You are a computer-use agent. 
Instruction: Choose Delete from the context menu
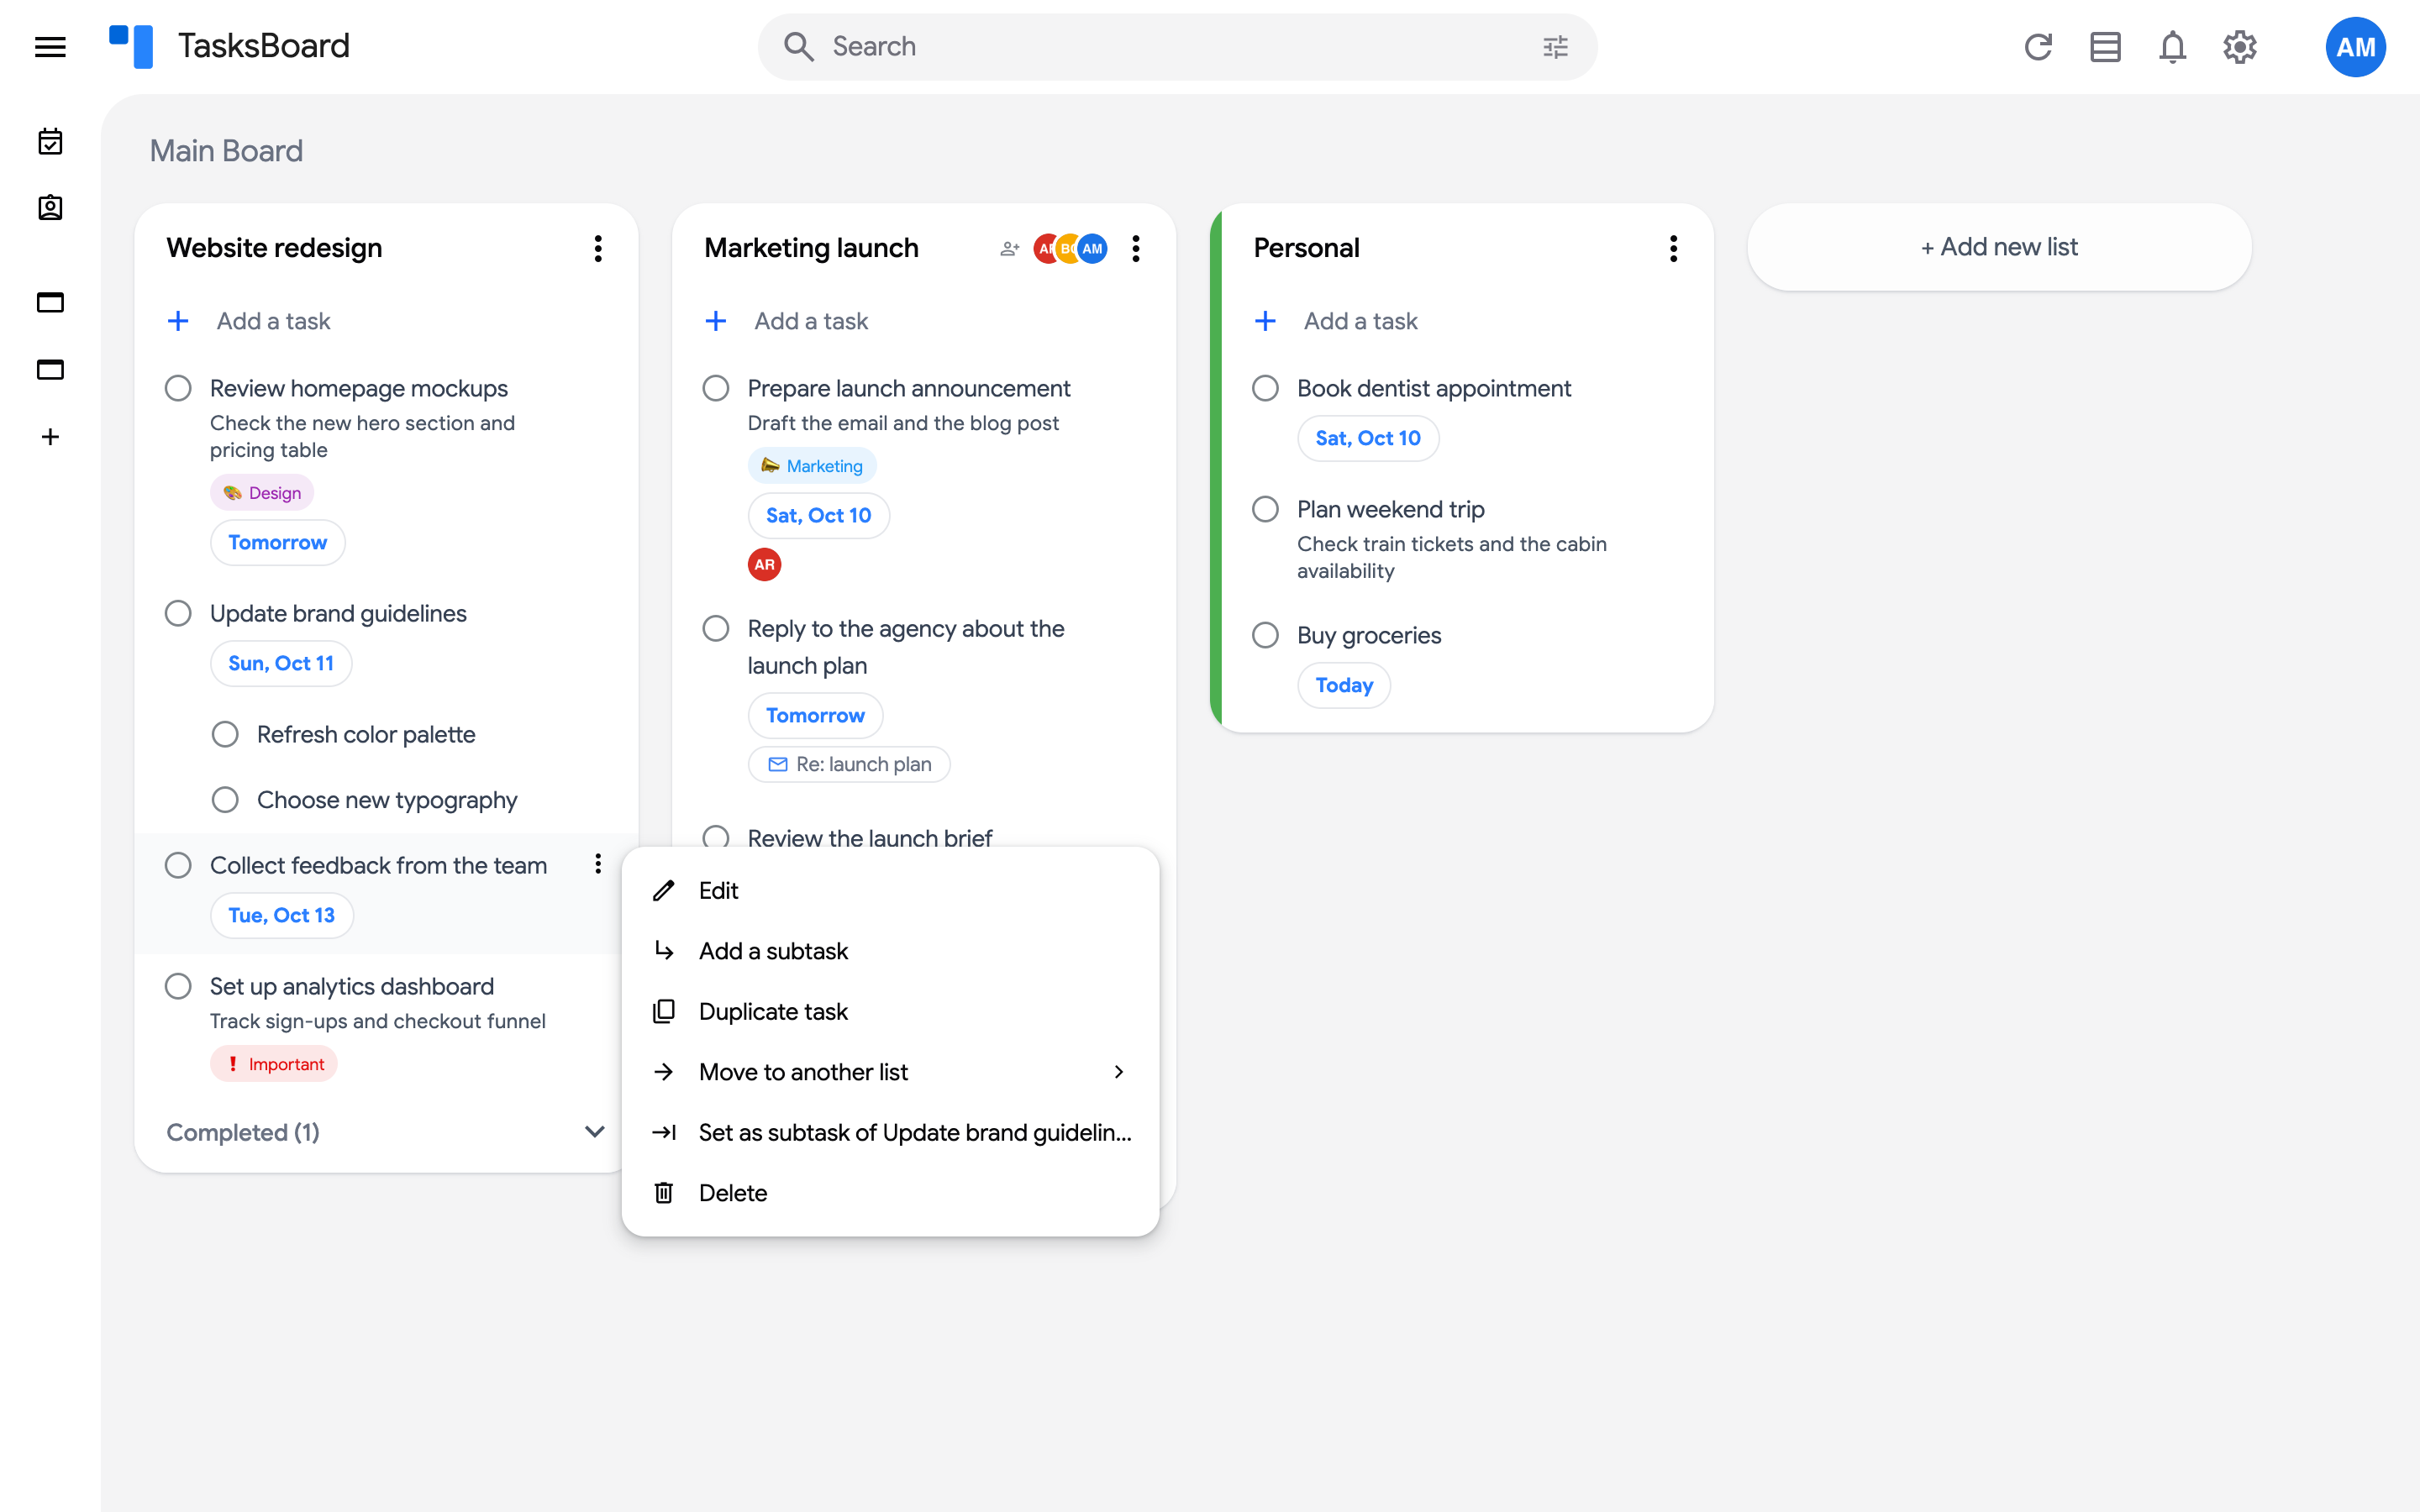click(x=890, y=1193)
